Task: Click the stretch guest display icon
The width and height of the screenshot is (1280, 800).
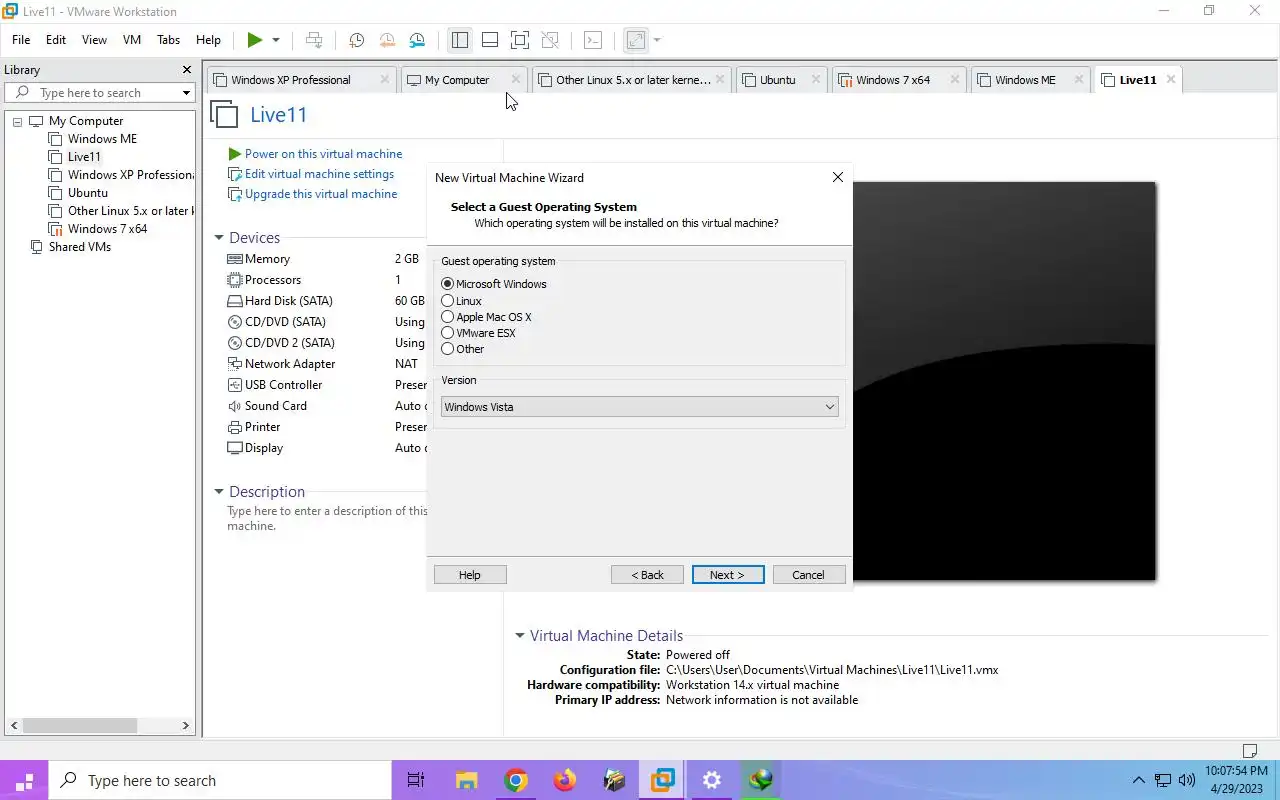Action: (636, 40)
